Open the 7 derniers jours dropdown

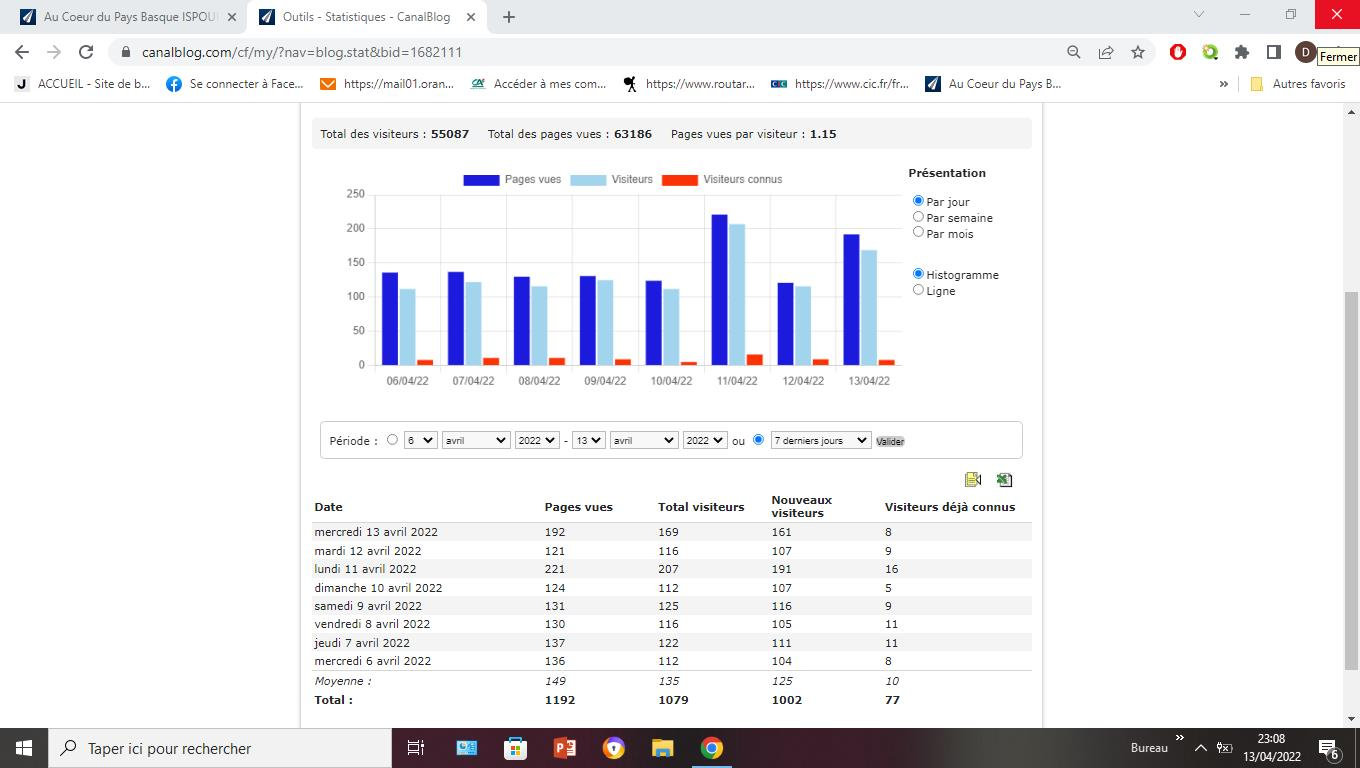pos(821,440)
